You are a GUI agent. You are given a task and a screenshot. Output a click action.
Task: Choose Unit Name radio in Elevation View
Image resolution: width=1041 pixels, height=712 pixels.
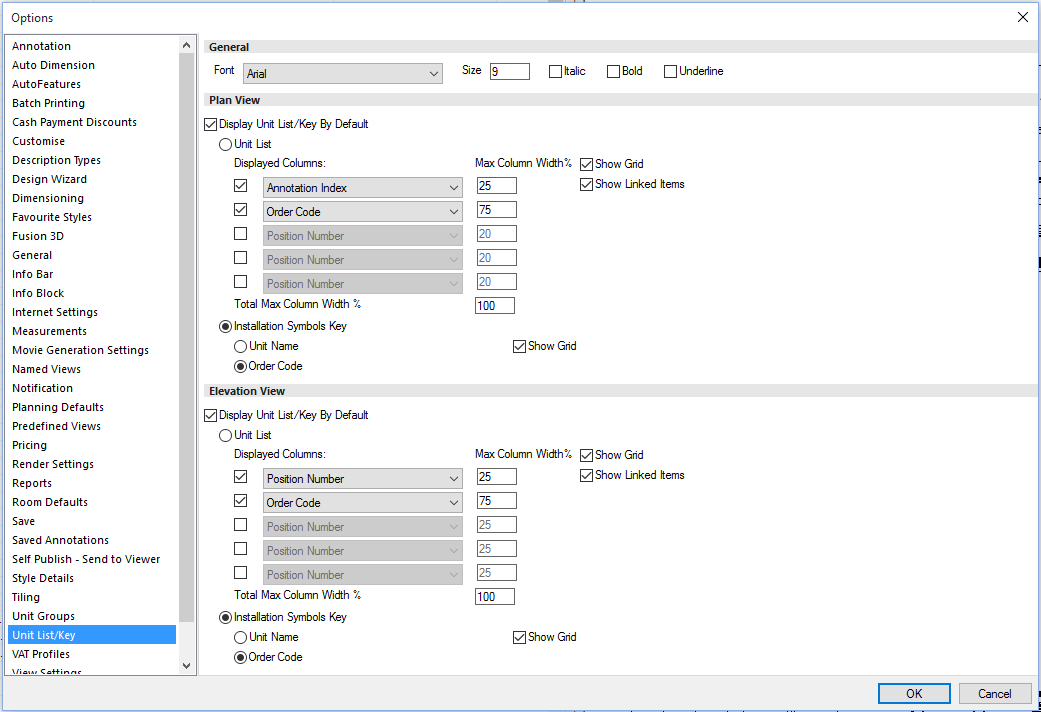[x=241, y=637]
